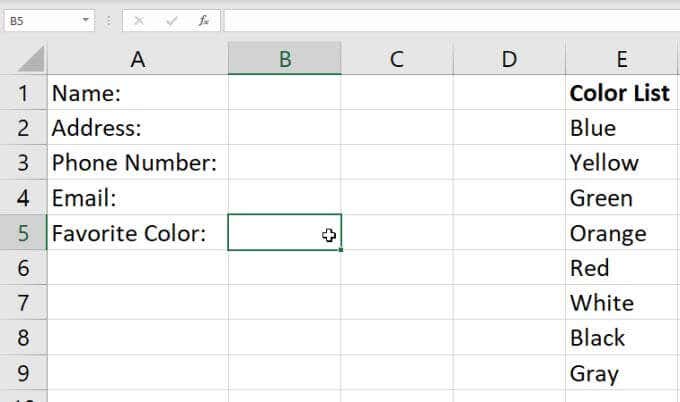This screenshot has width=680, height=402.
Task: Select the row 1 header
Action: [23, 93]
